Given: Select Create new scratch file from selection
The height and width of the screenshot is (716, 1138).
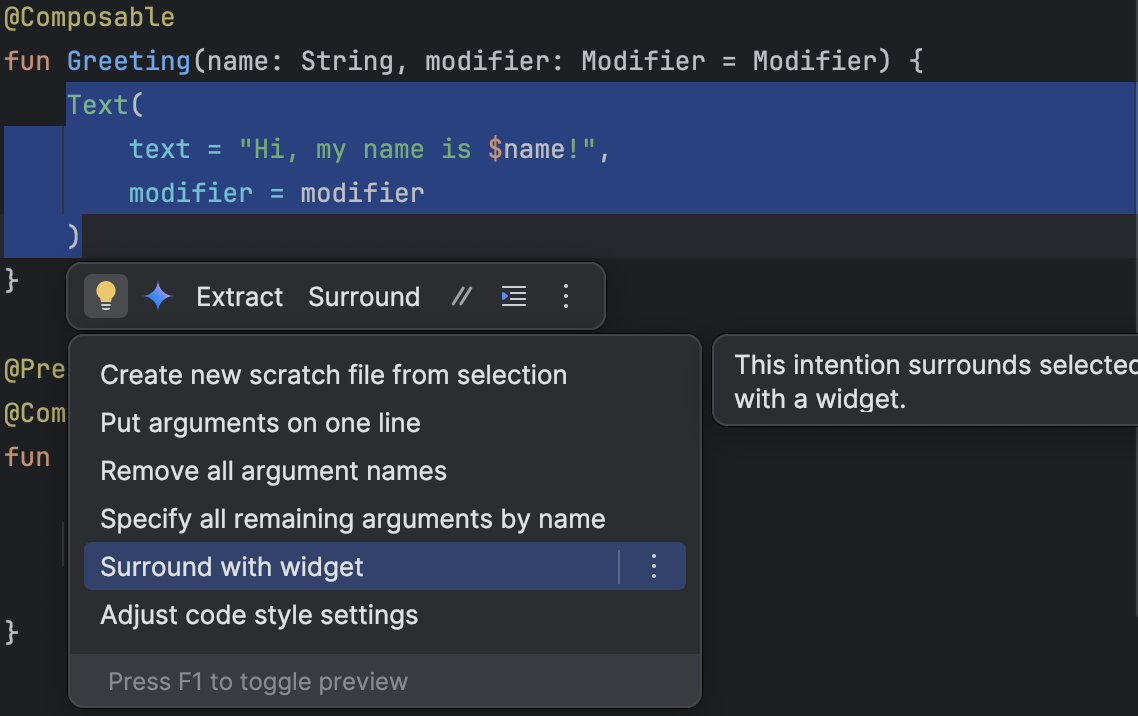Looking at the screenshot, I should click(x=333, y=375).
